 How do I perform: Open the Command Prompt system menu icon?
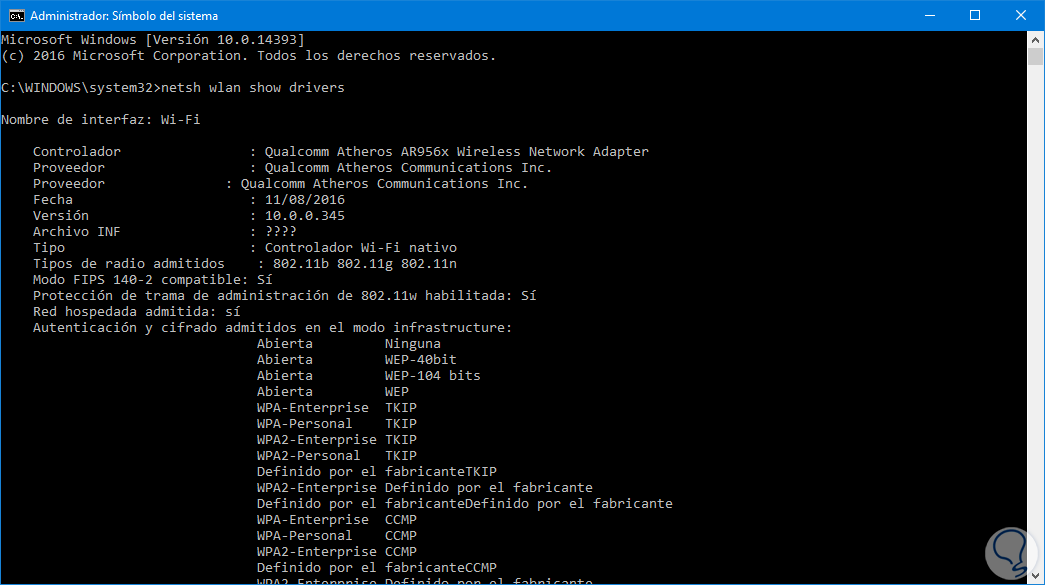pyautogui.click(x=15, y=16)
